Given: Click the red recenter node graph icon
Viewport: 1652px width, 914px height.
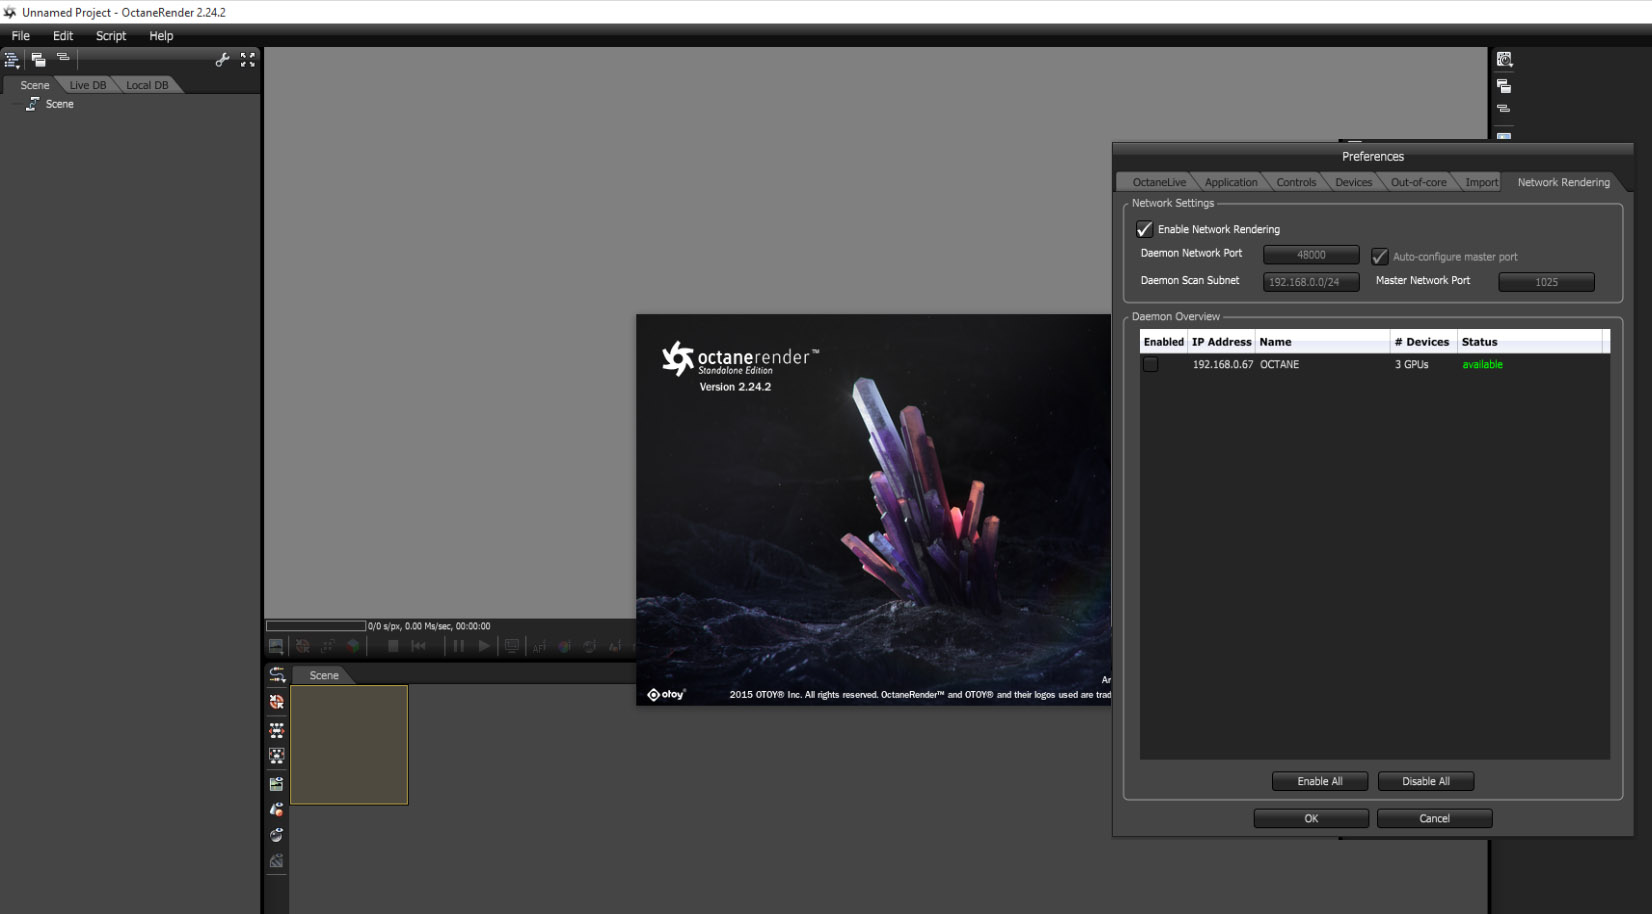Looking at the screenshot, I should tap(277, 702).
